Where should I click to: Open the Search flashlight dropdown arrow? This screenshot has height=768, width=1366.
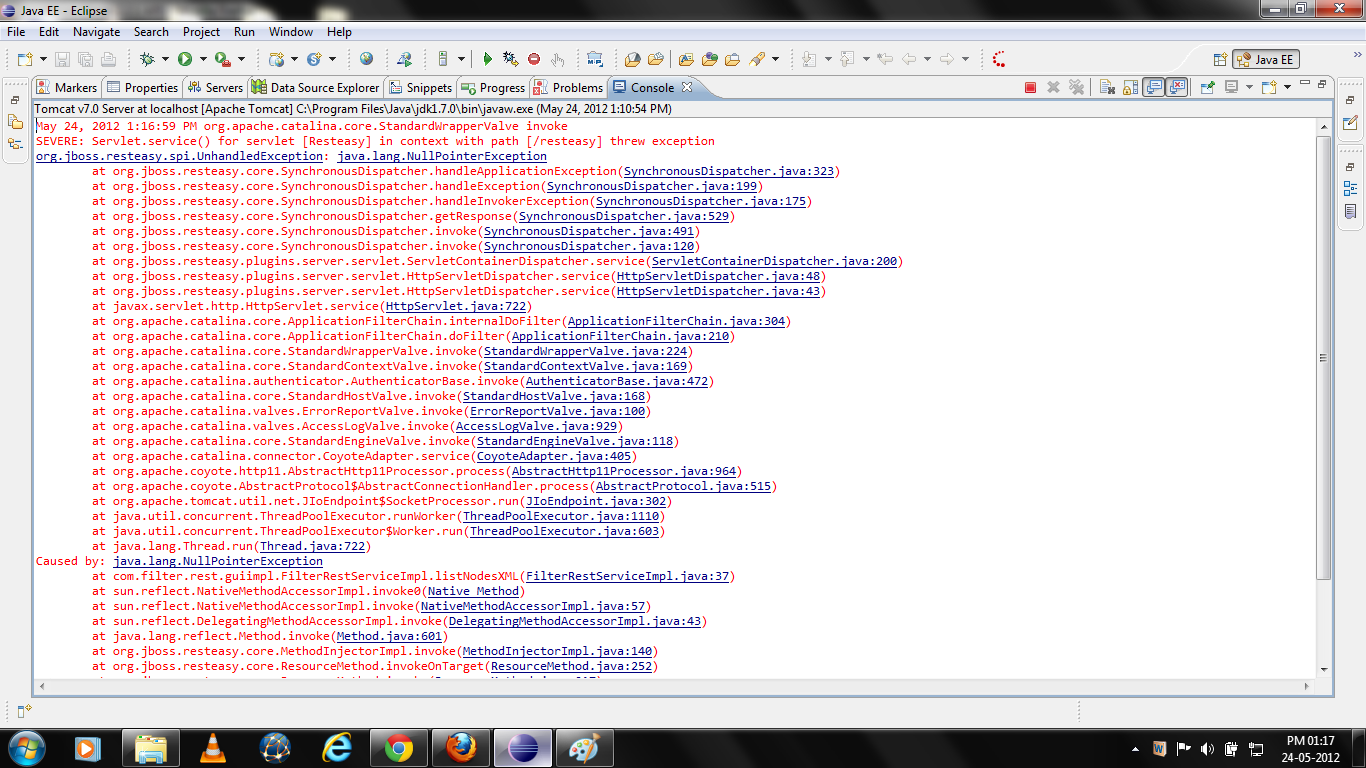(776, 59)
